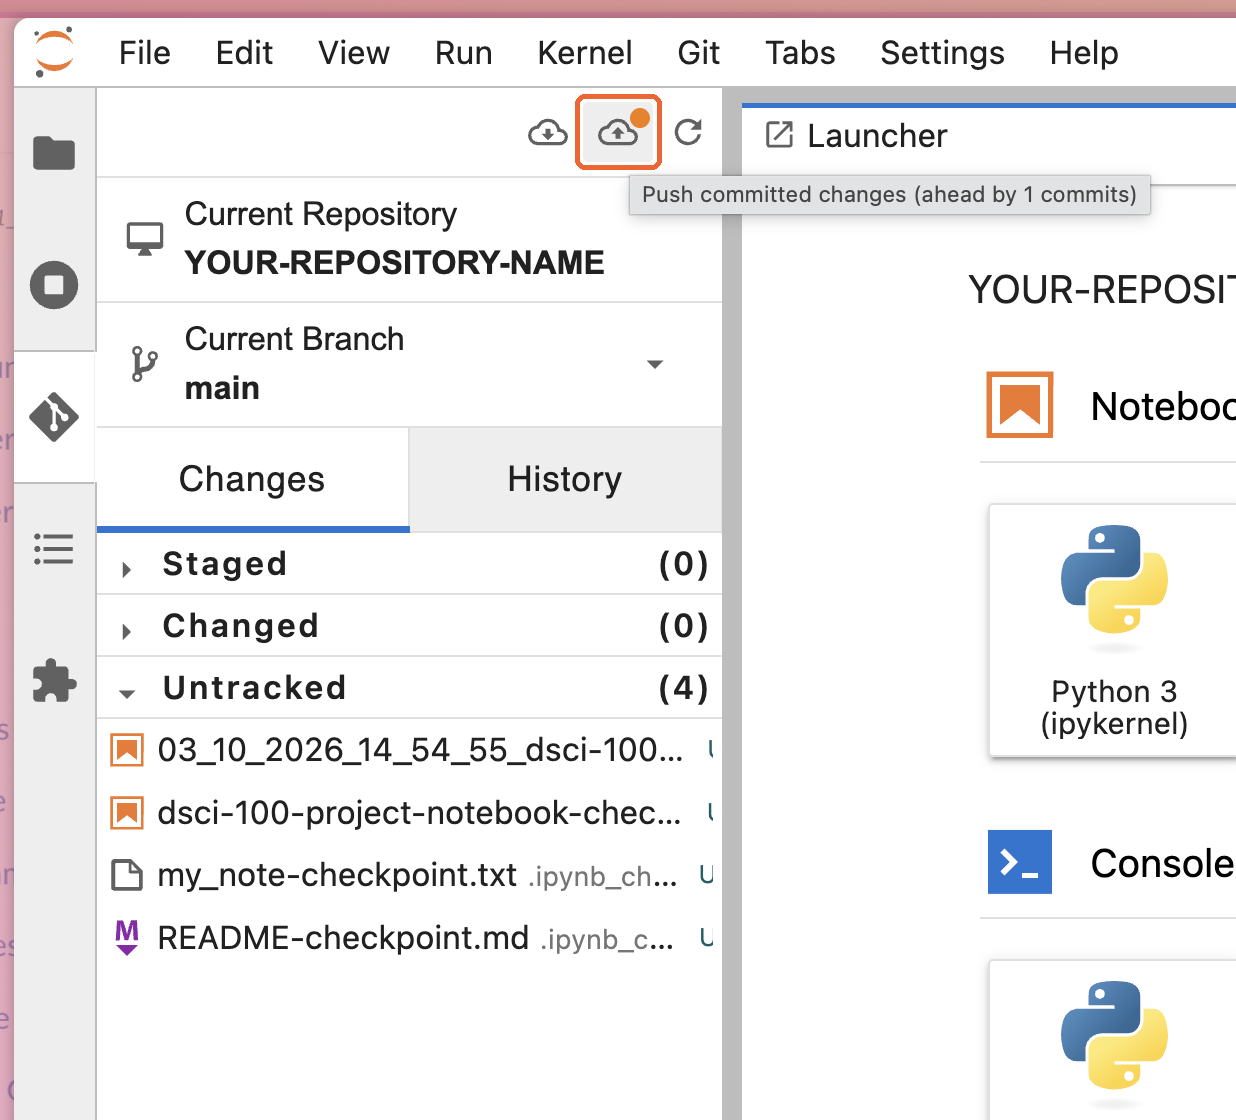Viewport: 1236px width, 1120px height.
Task: Click file icon beside my_note-checkpoint.txt
Action: pyautogui.click(x=127, y=875)
